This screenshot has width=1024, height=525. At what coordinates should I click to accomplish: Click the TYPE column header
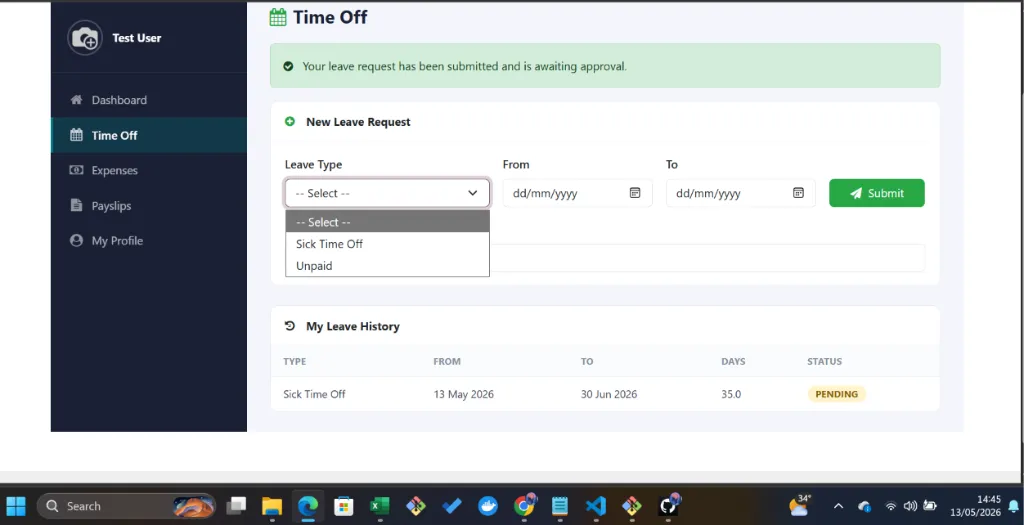point(295,361)
